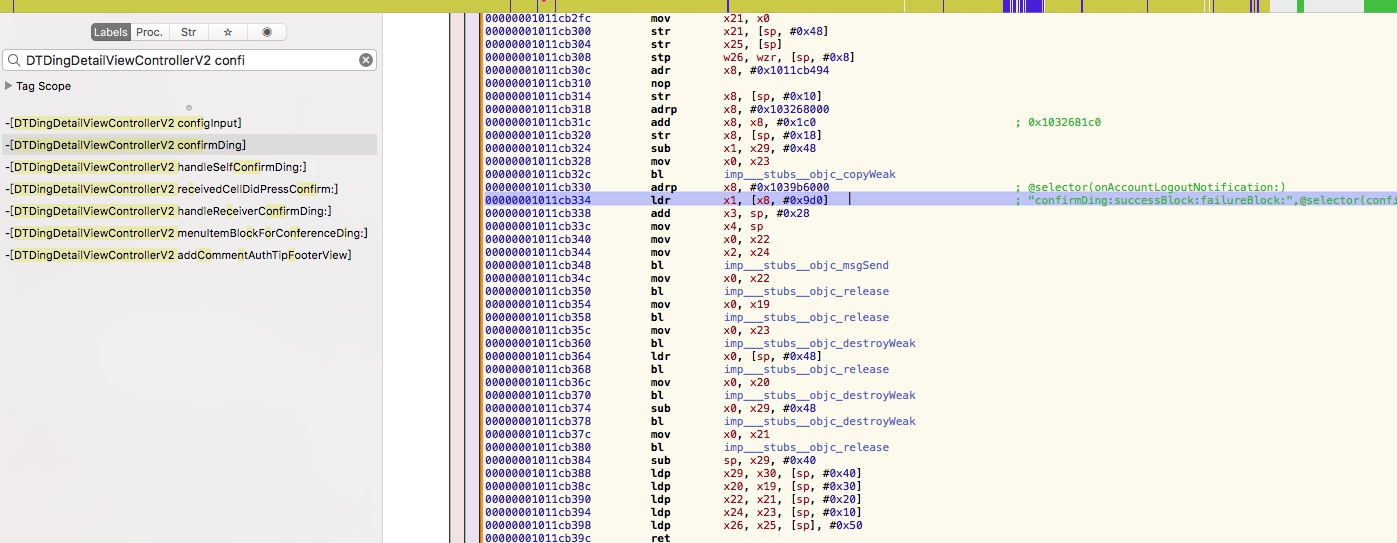Jump to handleReceiverConfirmDing: label
Viewport: 1397px width, 543px height.
point(169,211)
